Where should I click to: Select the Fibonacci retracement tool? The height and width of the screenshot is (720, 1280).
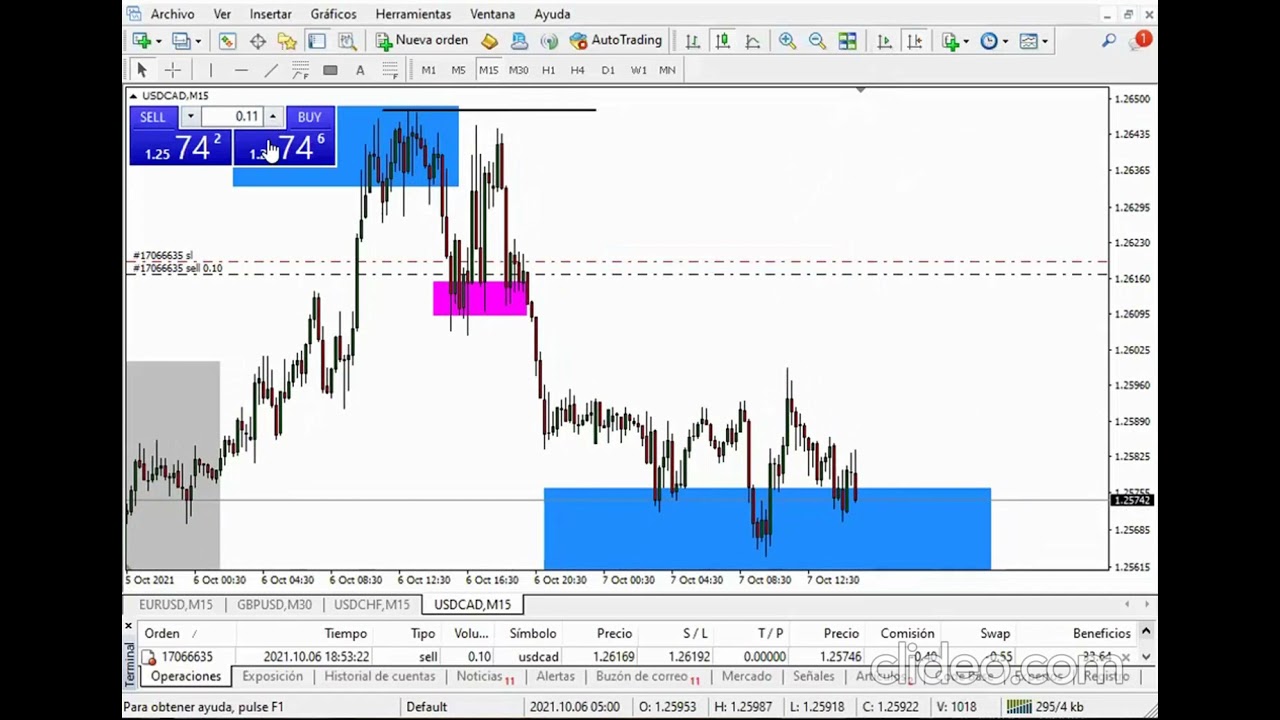(x=390, y=70)
